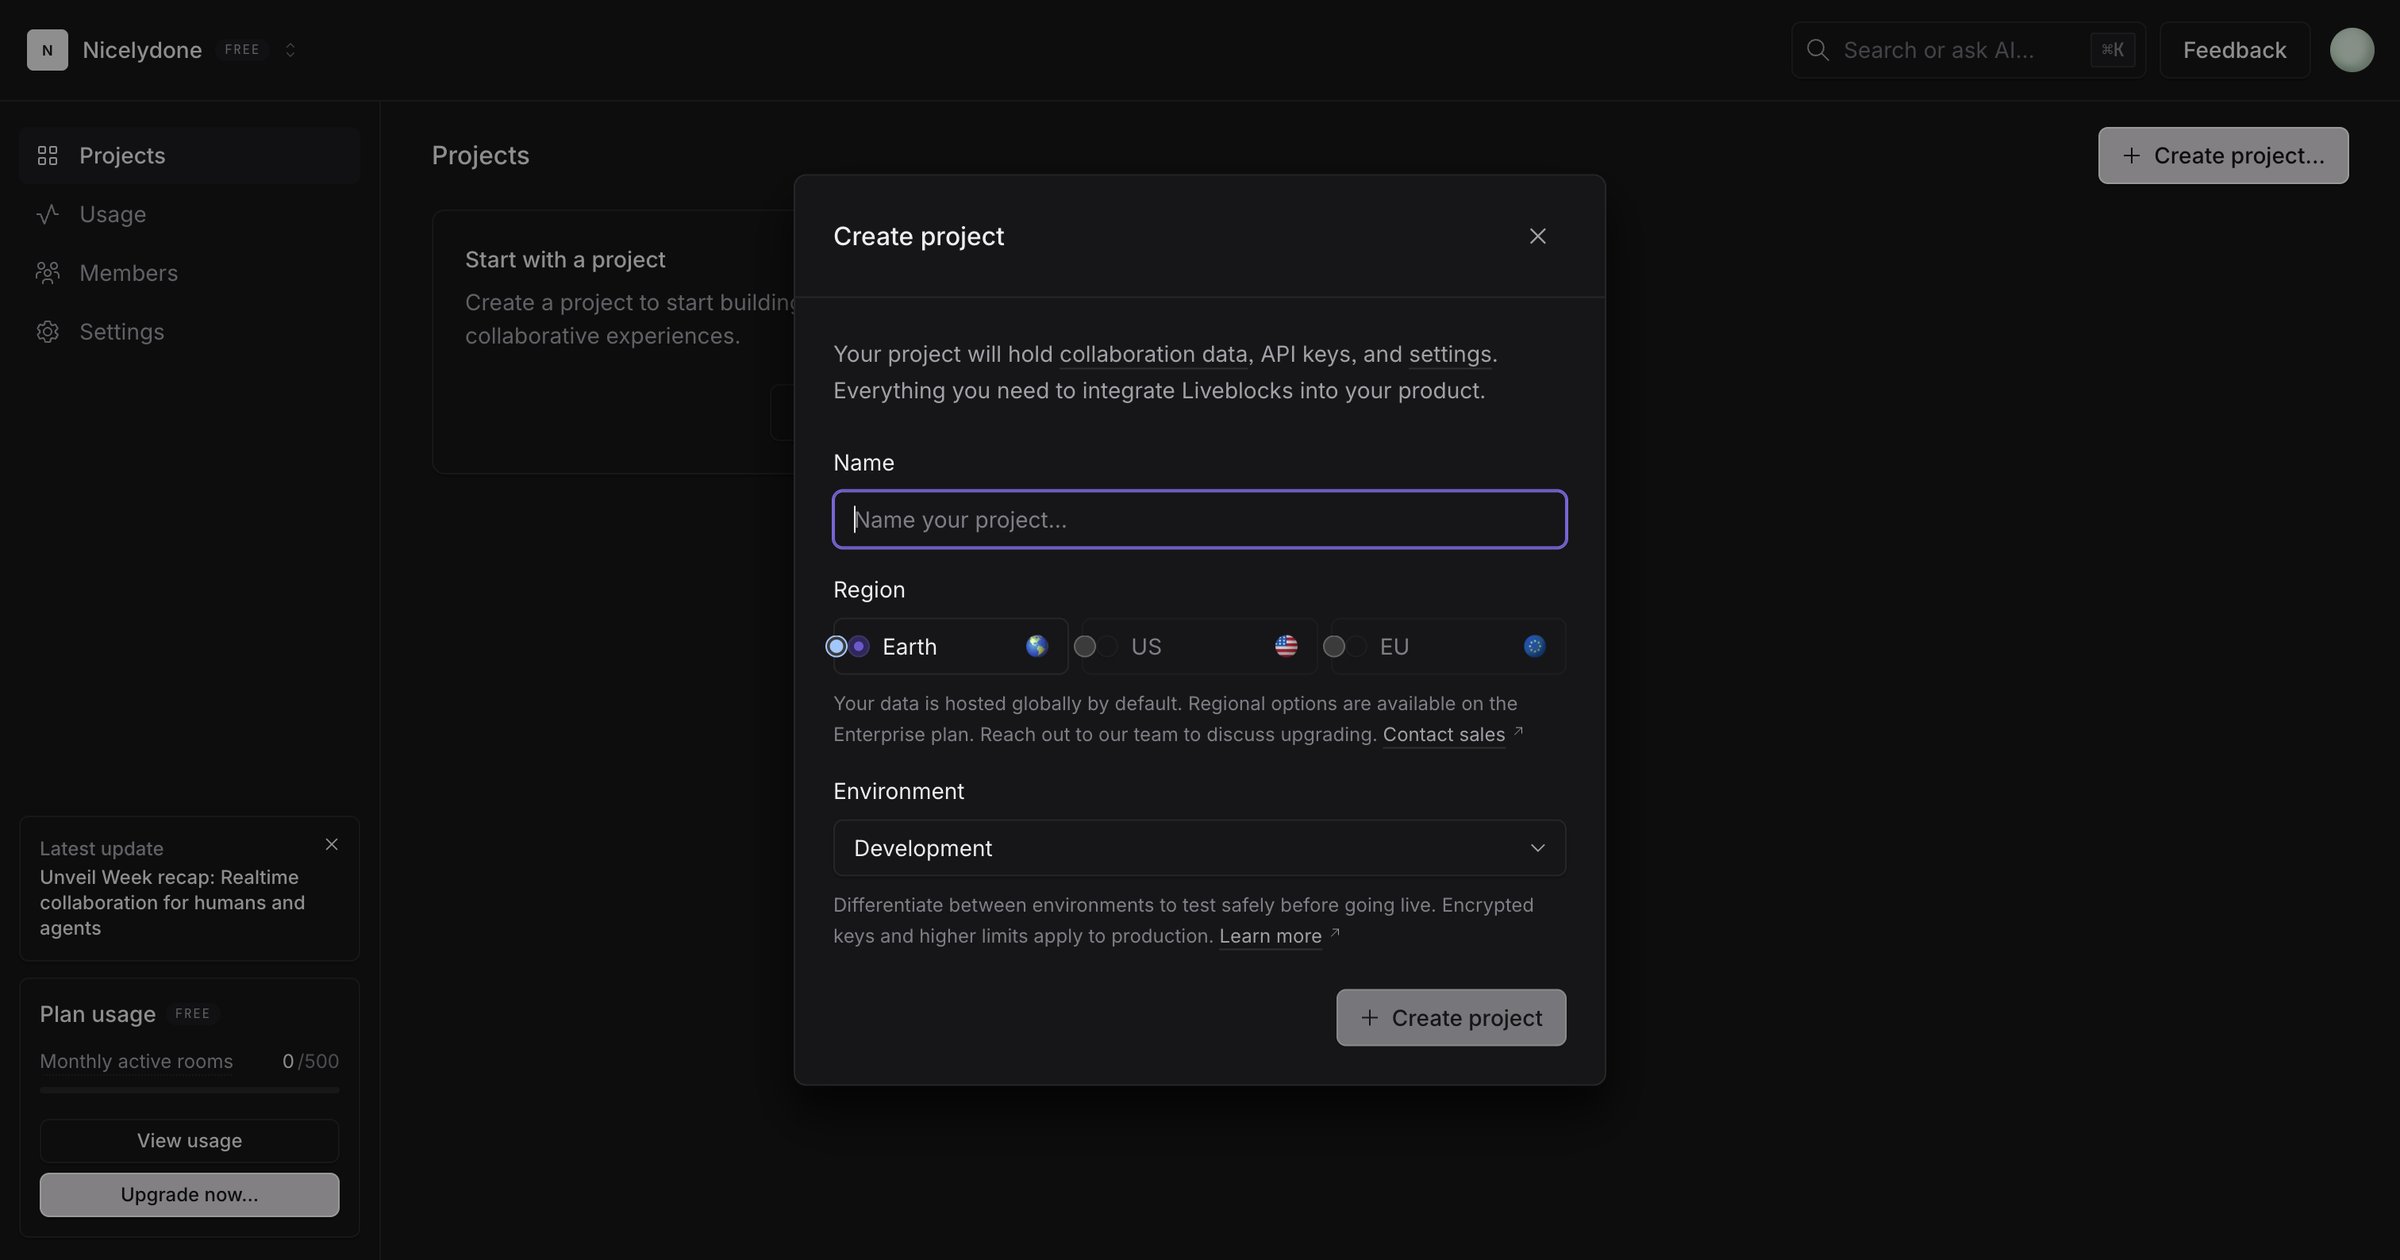Submit with the dialog Create project button

coord(1451,1017)
